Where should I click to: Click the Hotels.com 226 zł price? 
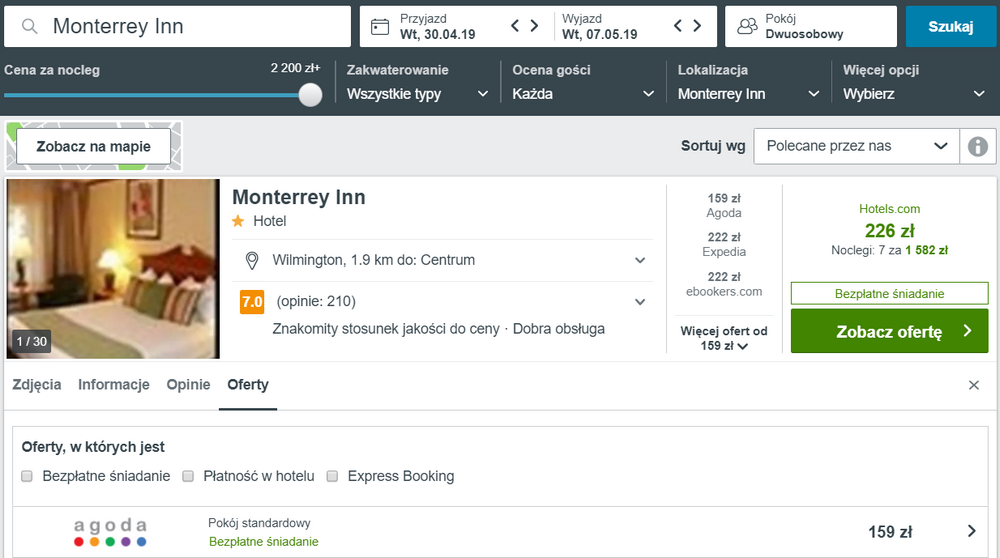tap(890, 231)
